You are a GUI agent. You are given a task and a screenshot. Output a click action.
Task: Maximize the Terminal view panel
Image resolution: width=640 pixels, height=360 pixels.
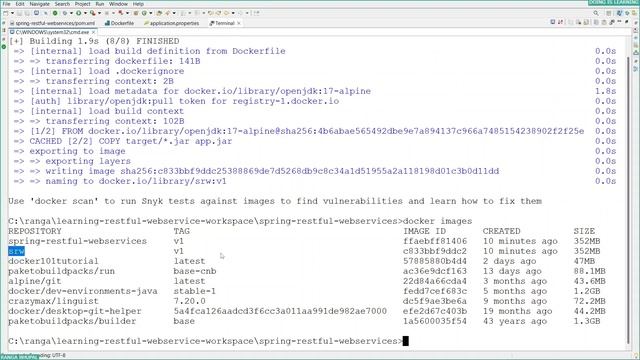point(627,21)
